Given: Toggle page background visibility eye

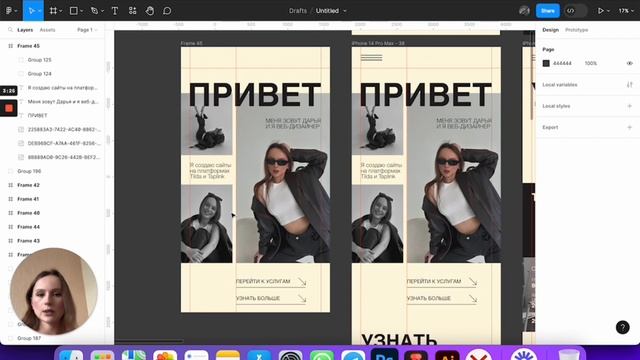Looking at the screenshot, I should pos(629,63).
